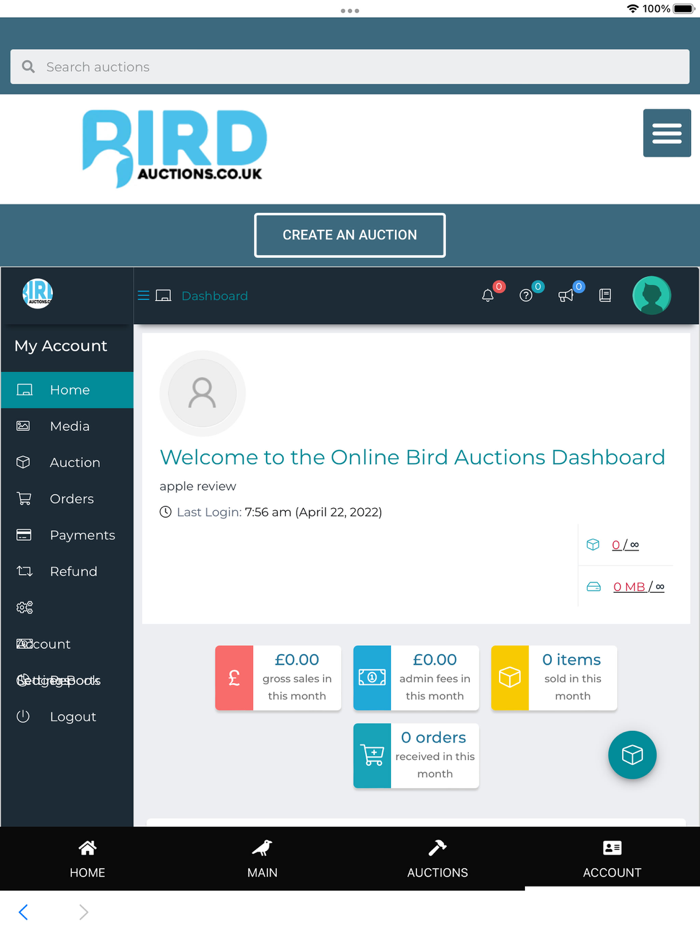Open Media in the sidebar
This screenshot has height=934, width=700.
click(67, 426)
